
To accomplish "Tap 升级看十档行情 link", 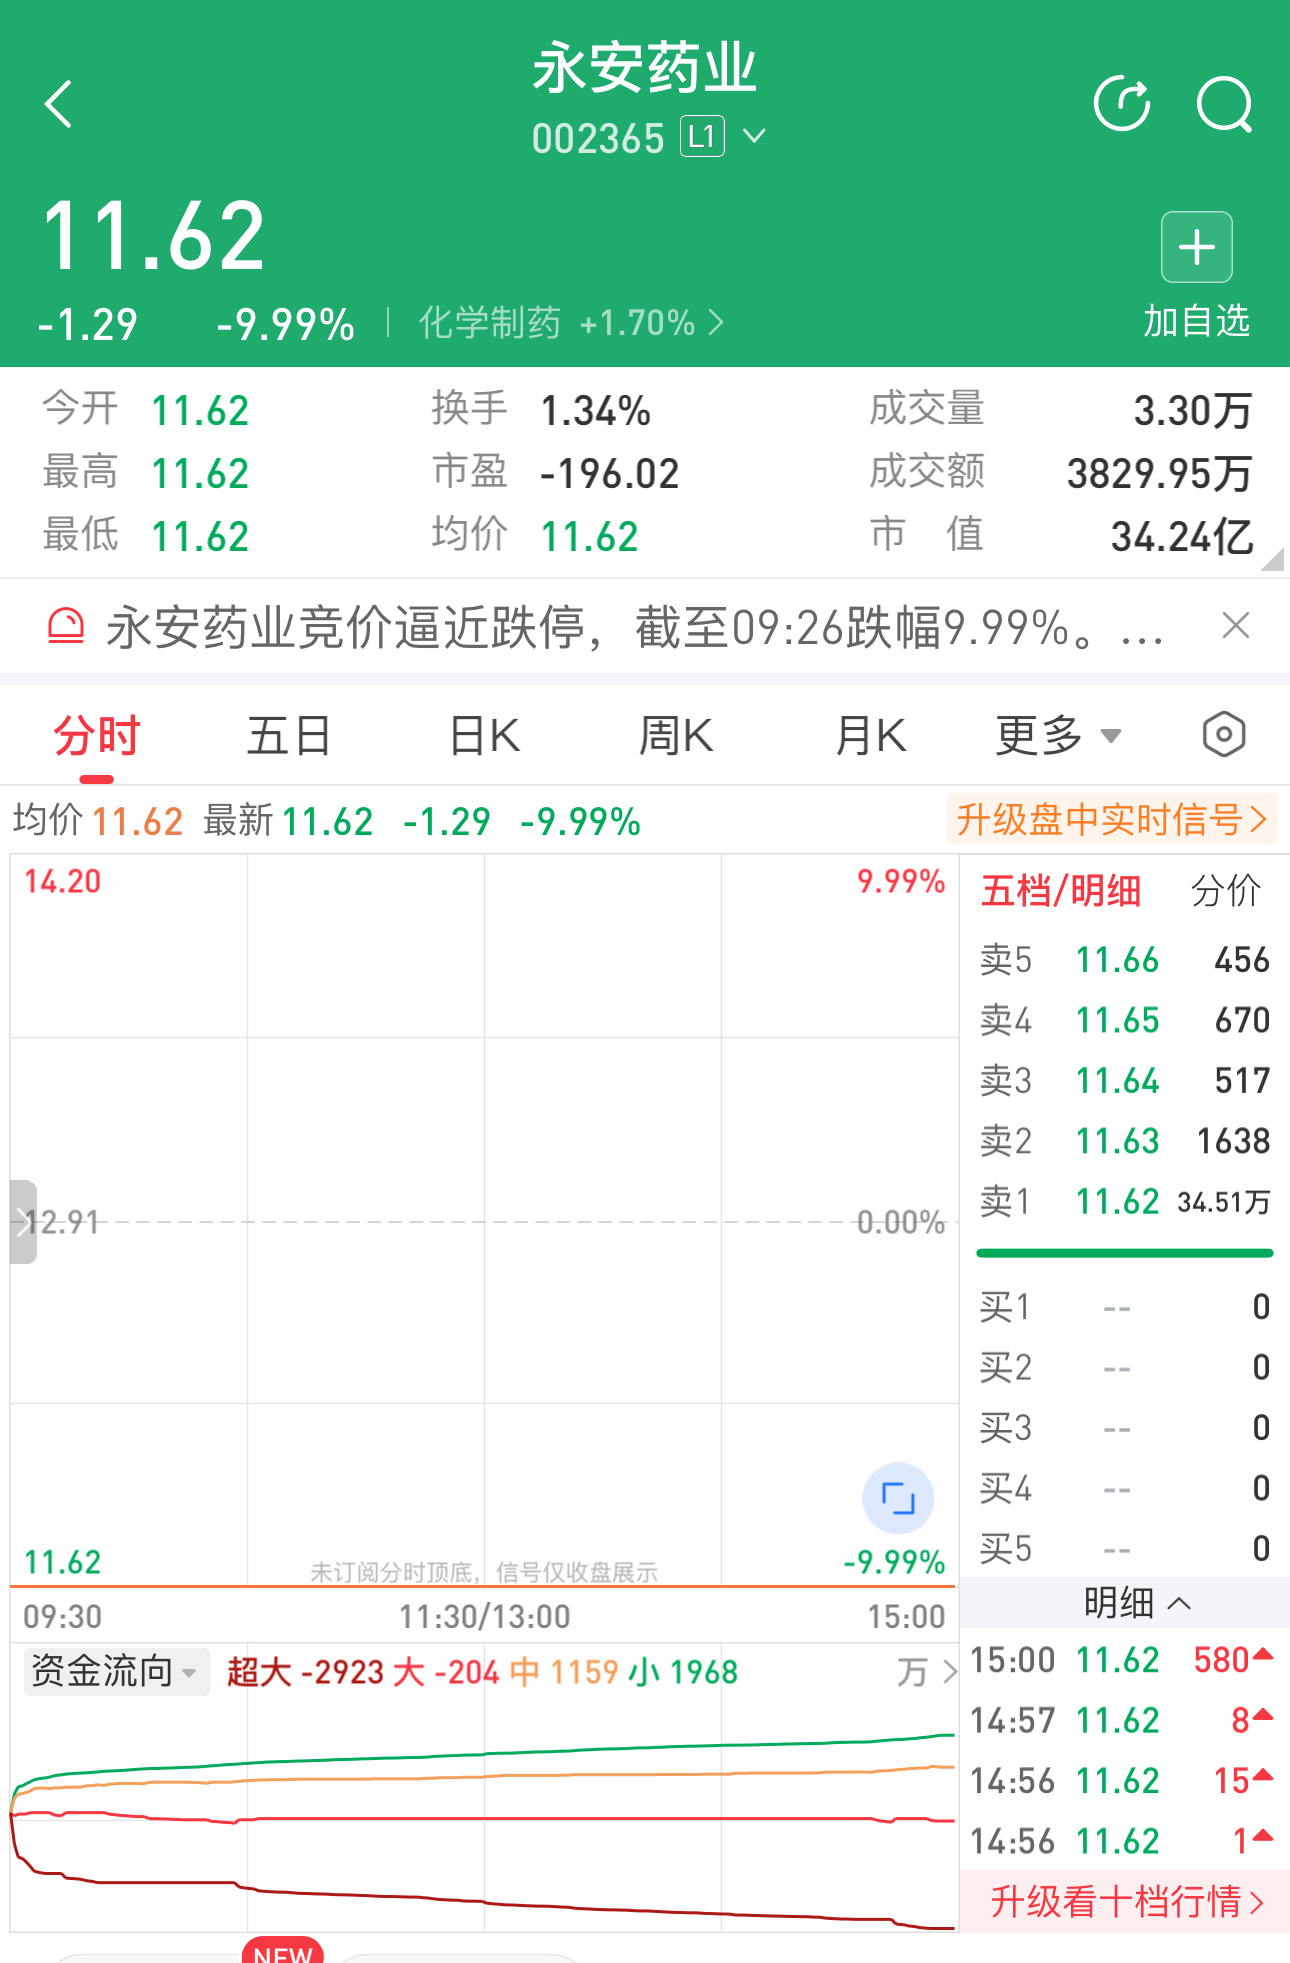I will [1124, 1901].
